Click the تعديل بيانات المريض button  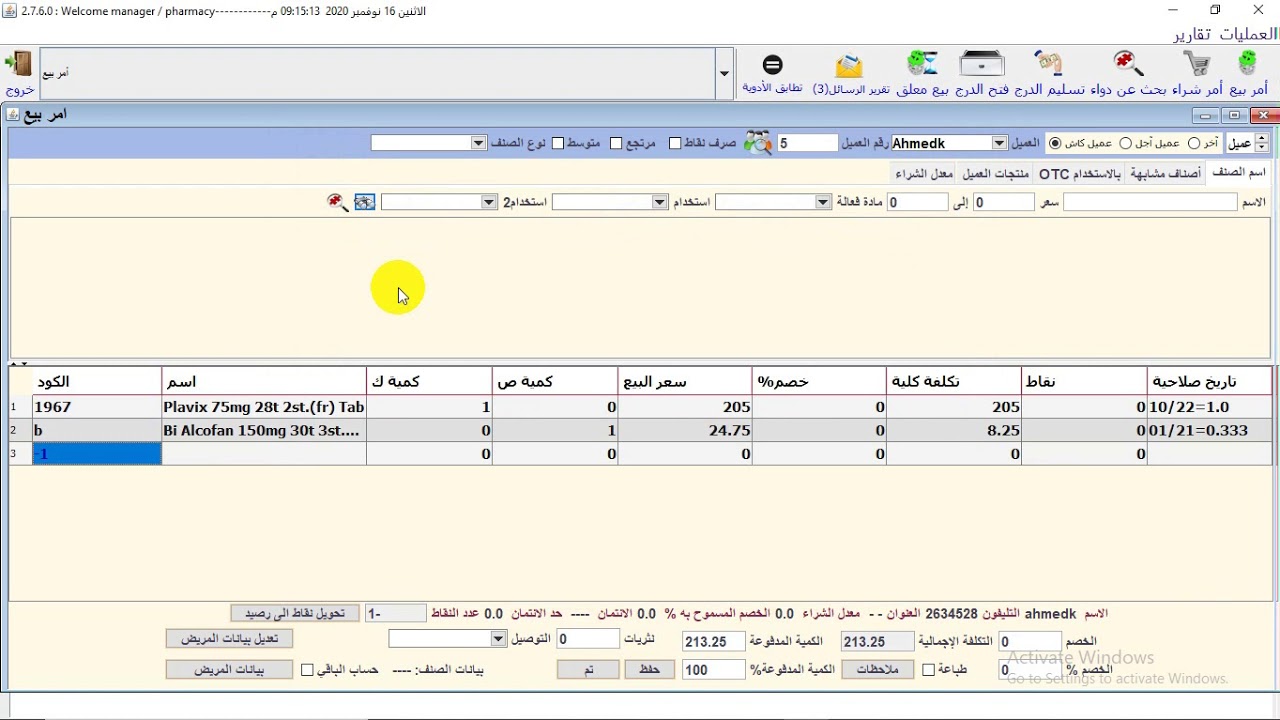(x=229, y=639)
